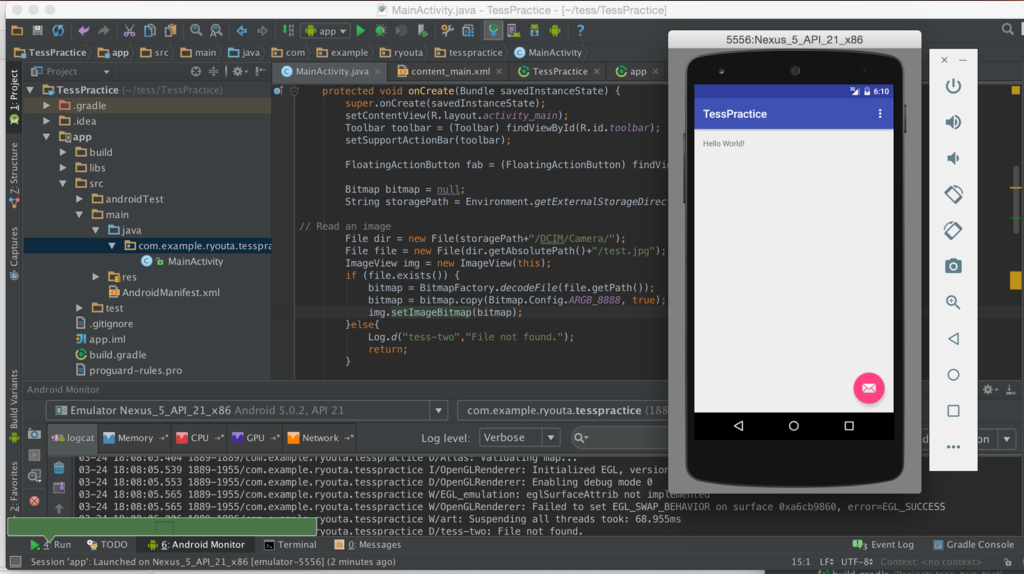Open the Gradle Console panel

click(x=973, y=545)
